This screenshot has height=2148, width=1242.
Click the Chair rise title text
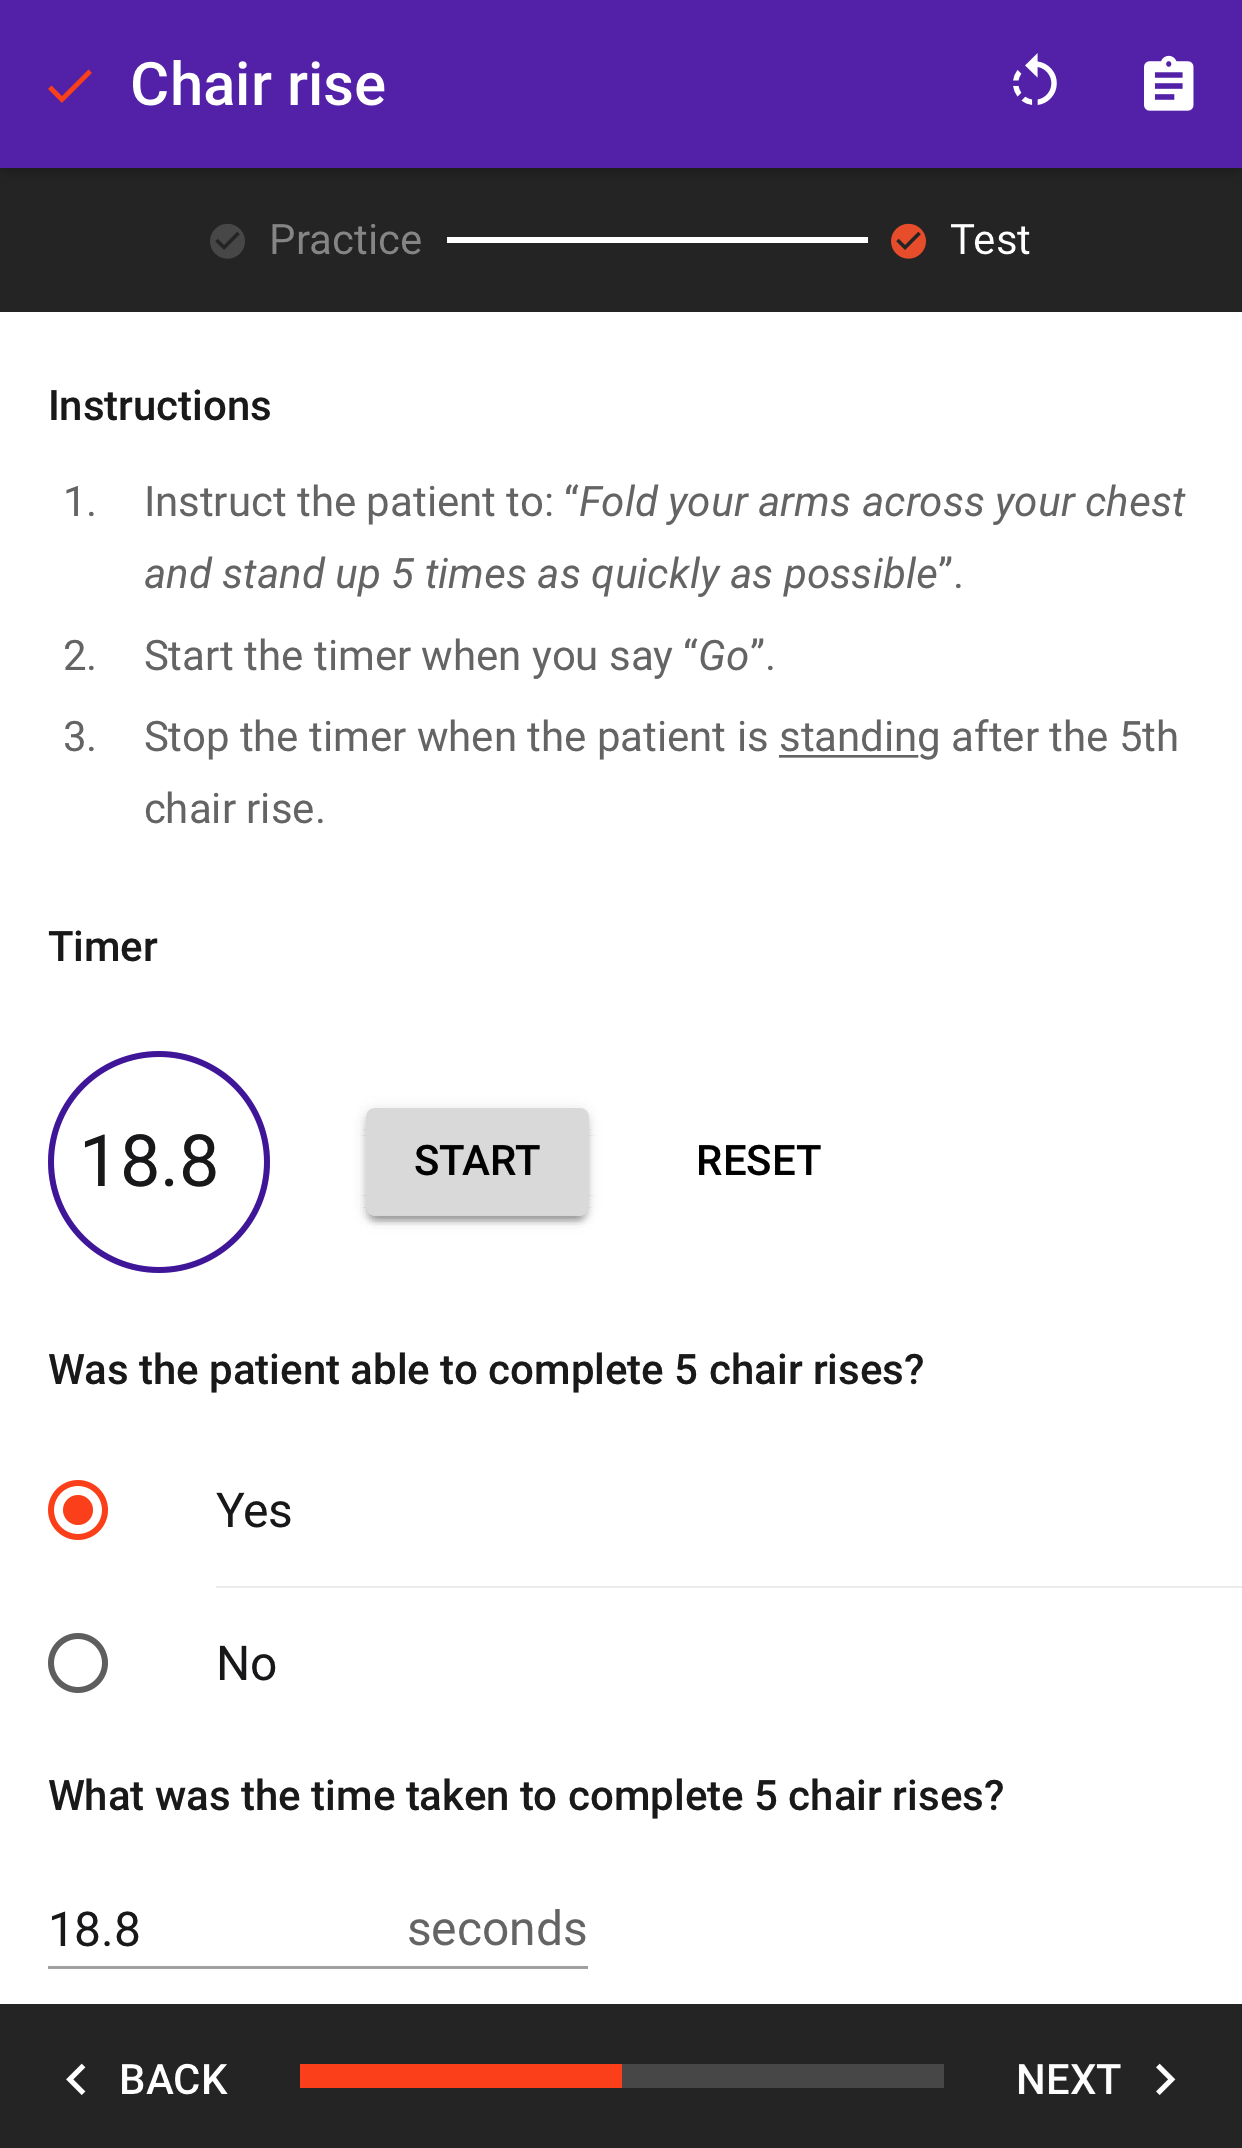click(258, 84)
